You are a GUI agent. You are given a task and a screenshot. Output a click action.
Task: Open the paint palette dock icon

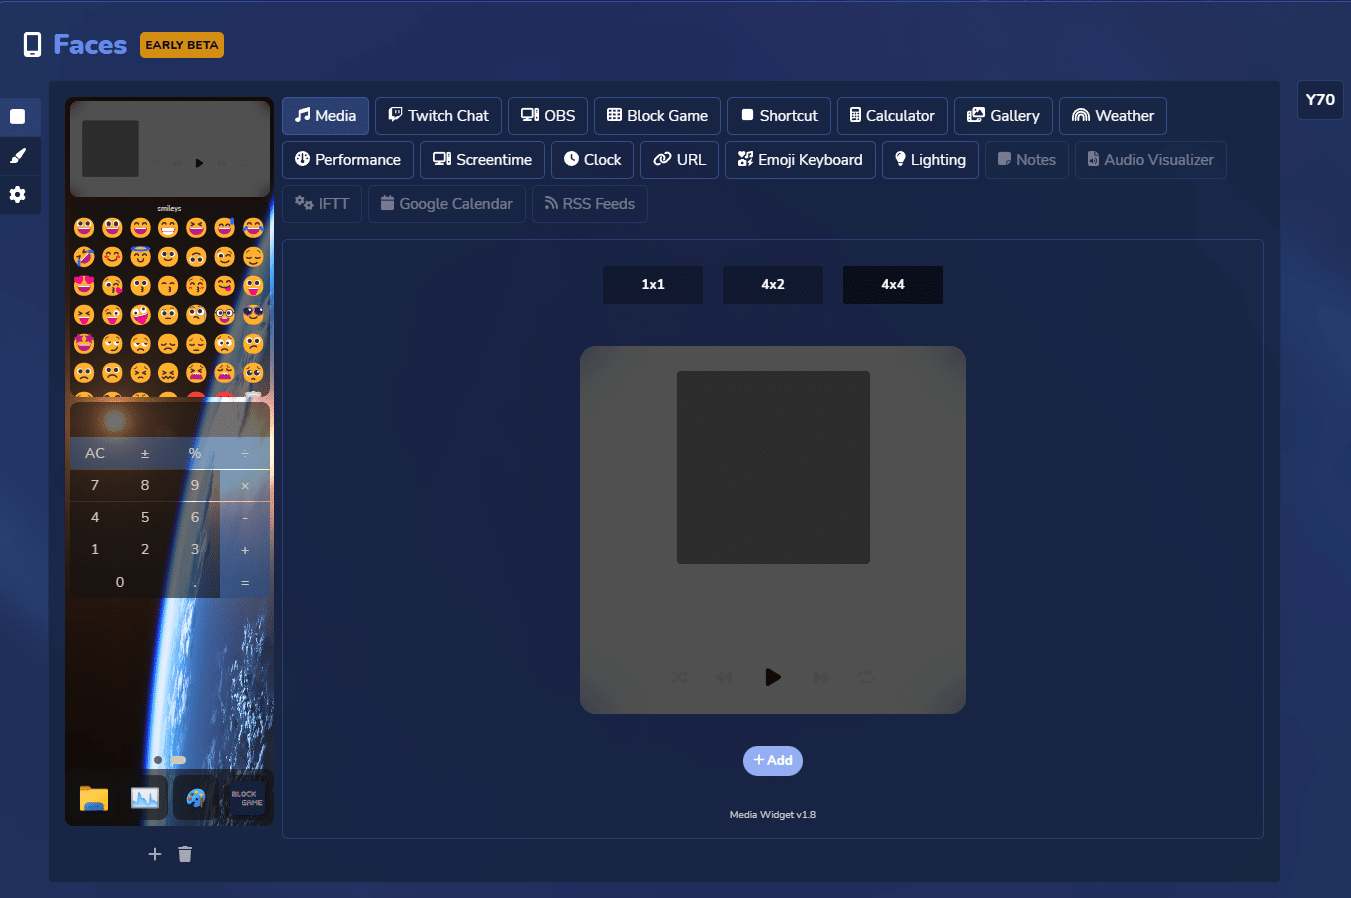(x=196, y=798)
